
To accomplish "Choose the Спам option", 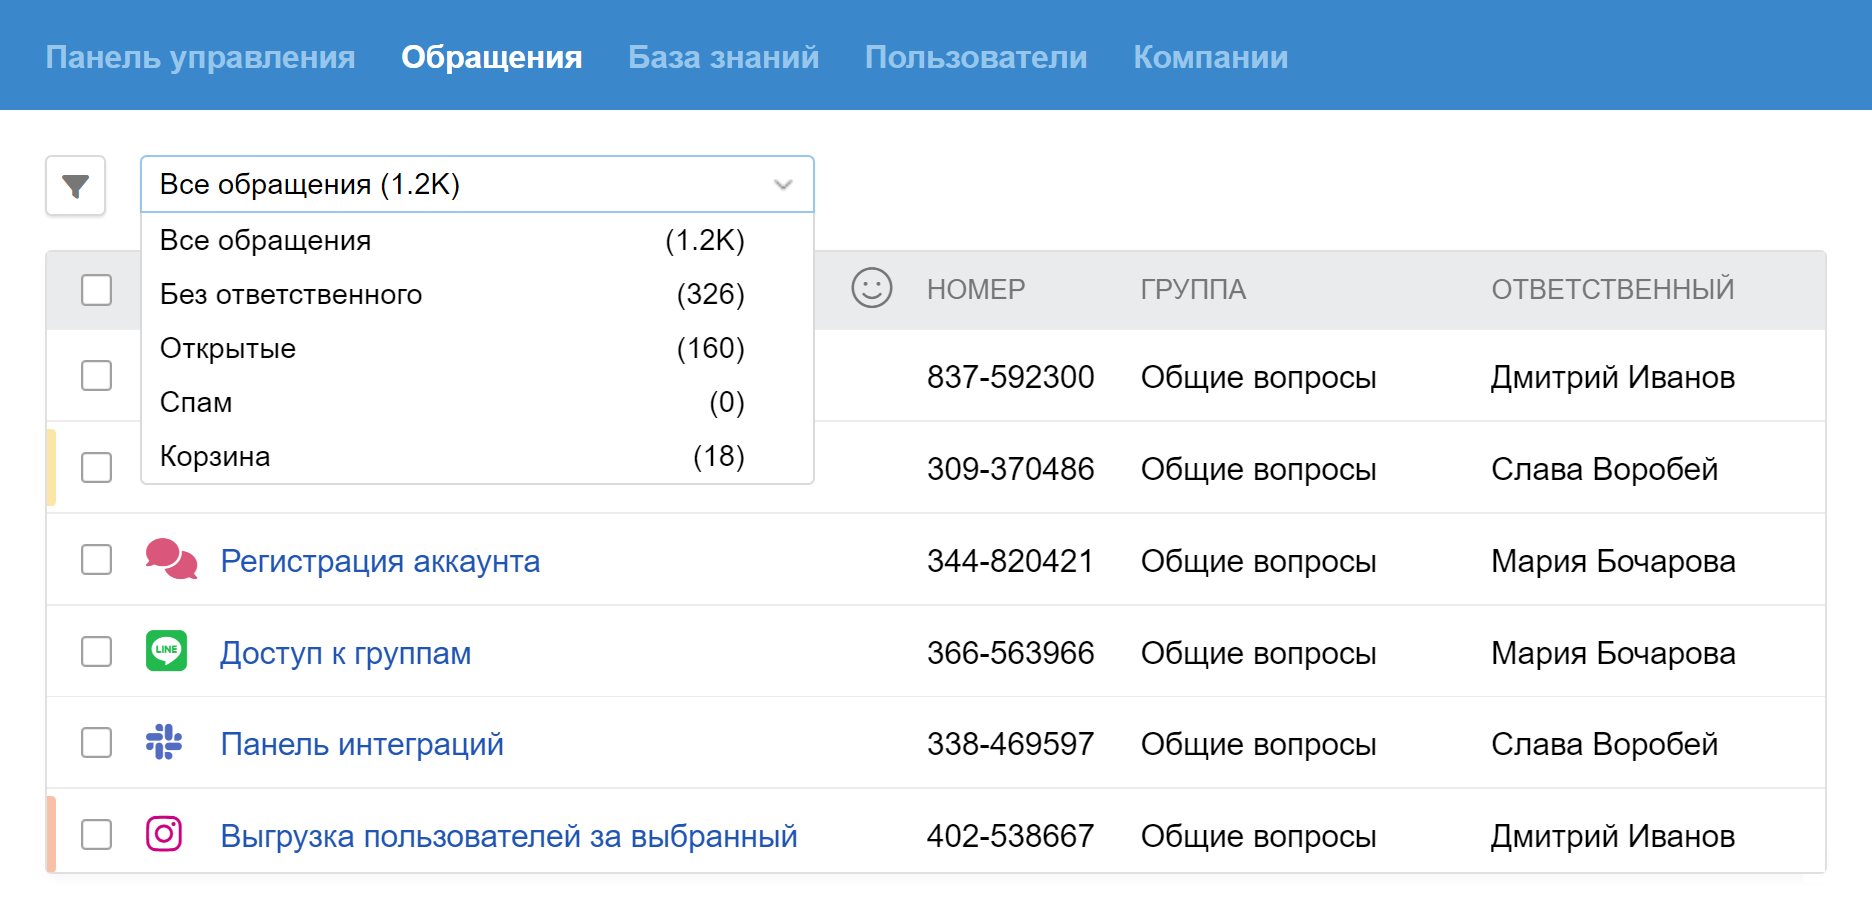I will click(x=477, y=402).
